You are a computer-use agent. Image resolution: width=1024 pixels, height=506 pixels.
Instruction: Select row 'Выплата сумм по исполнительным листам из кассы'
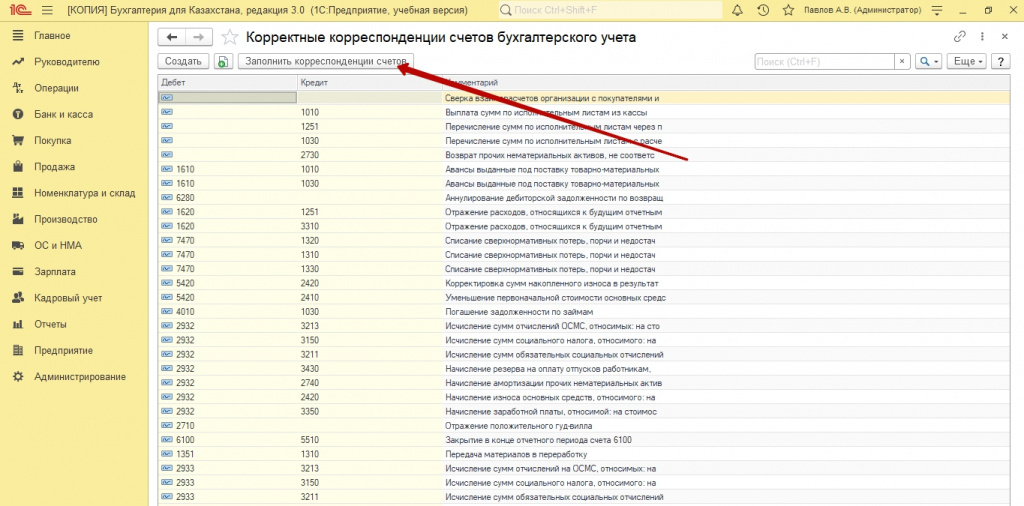tap(584, 112)
